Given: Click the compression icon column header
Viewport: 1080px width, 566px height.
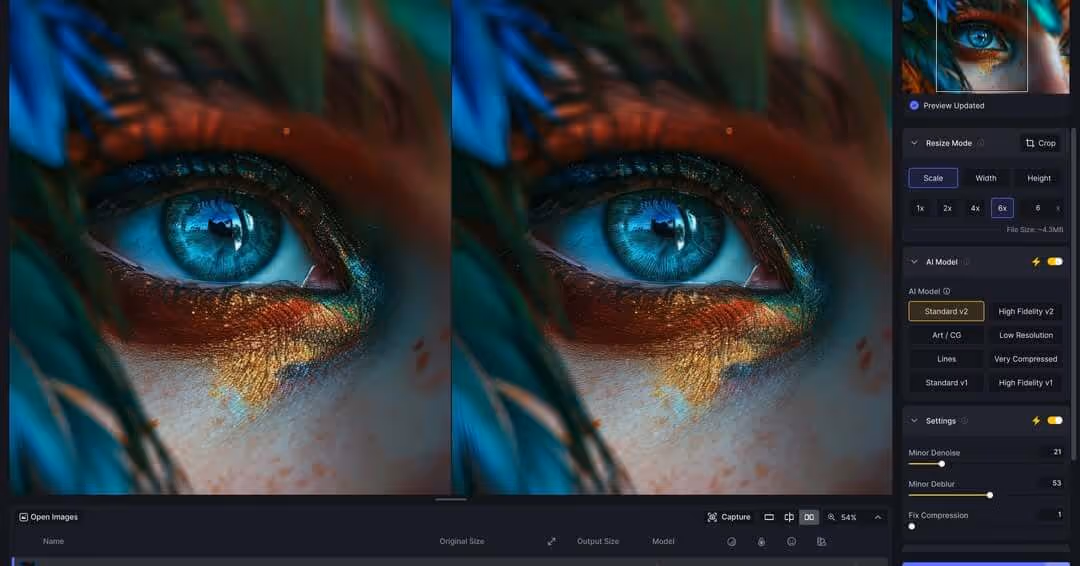Looking at the screenshot, I should pyautogui.click(x=821, y=542).
